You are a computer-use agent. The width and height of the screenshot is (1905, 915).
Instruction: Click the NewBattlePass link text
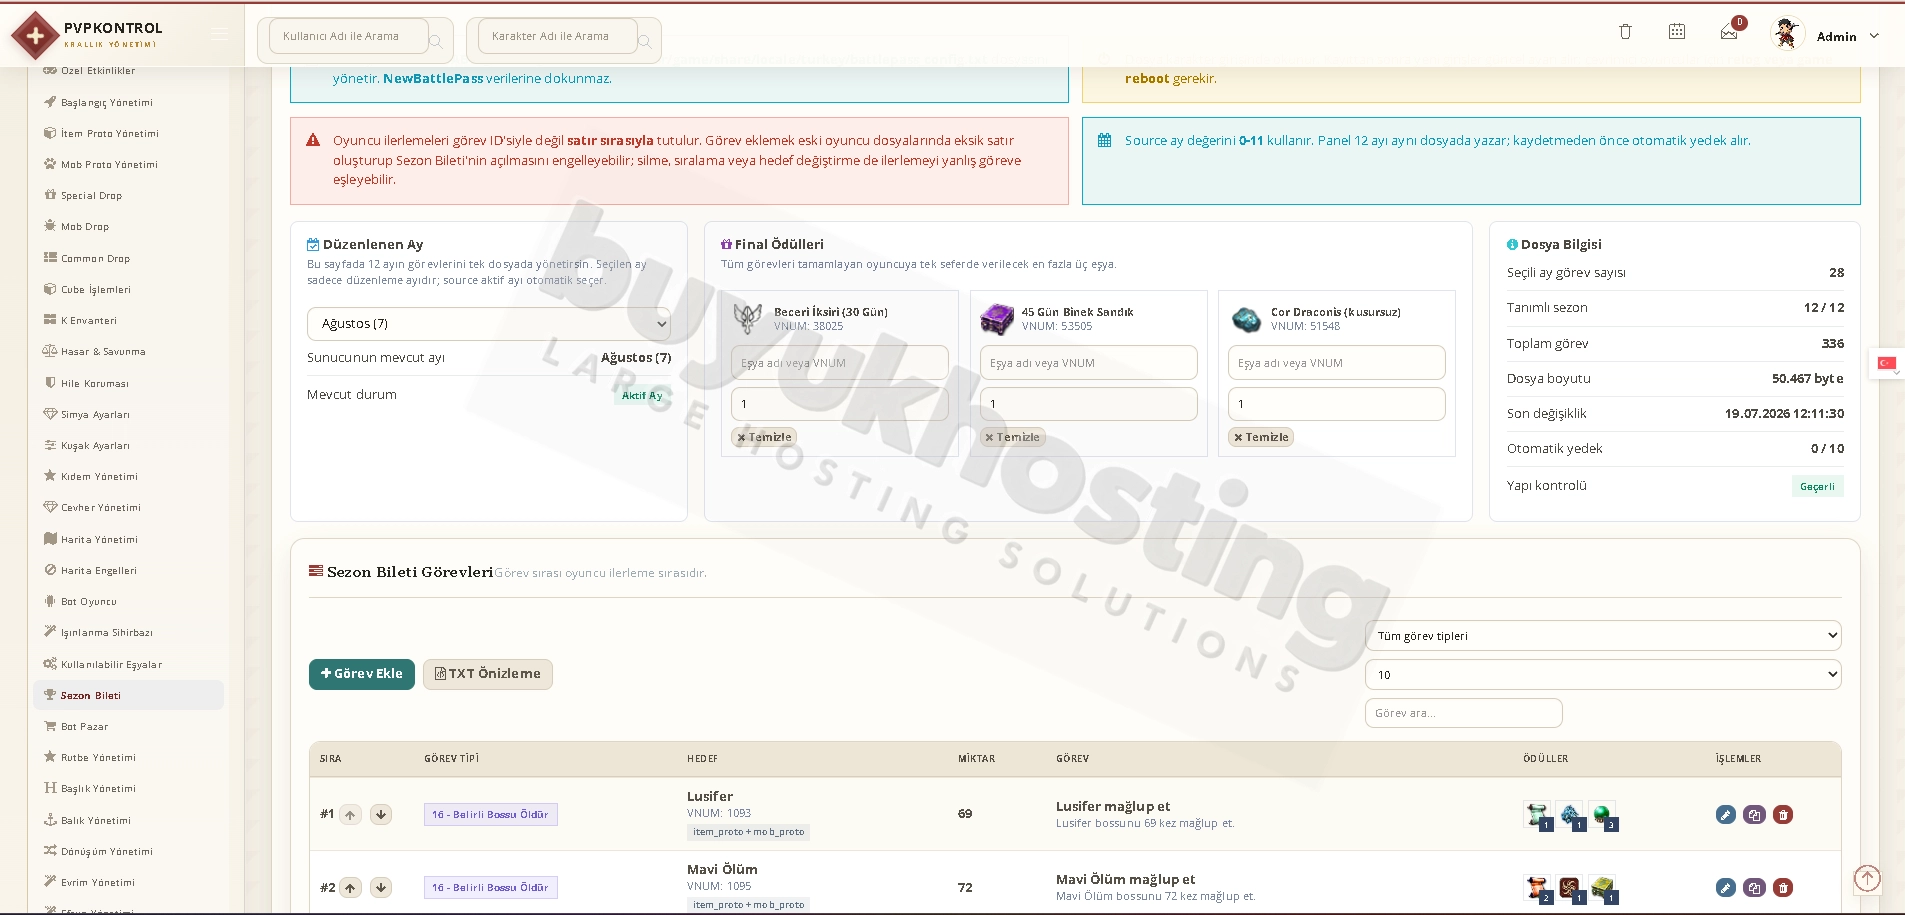(x=433, y=78)
